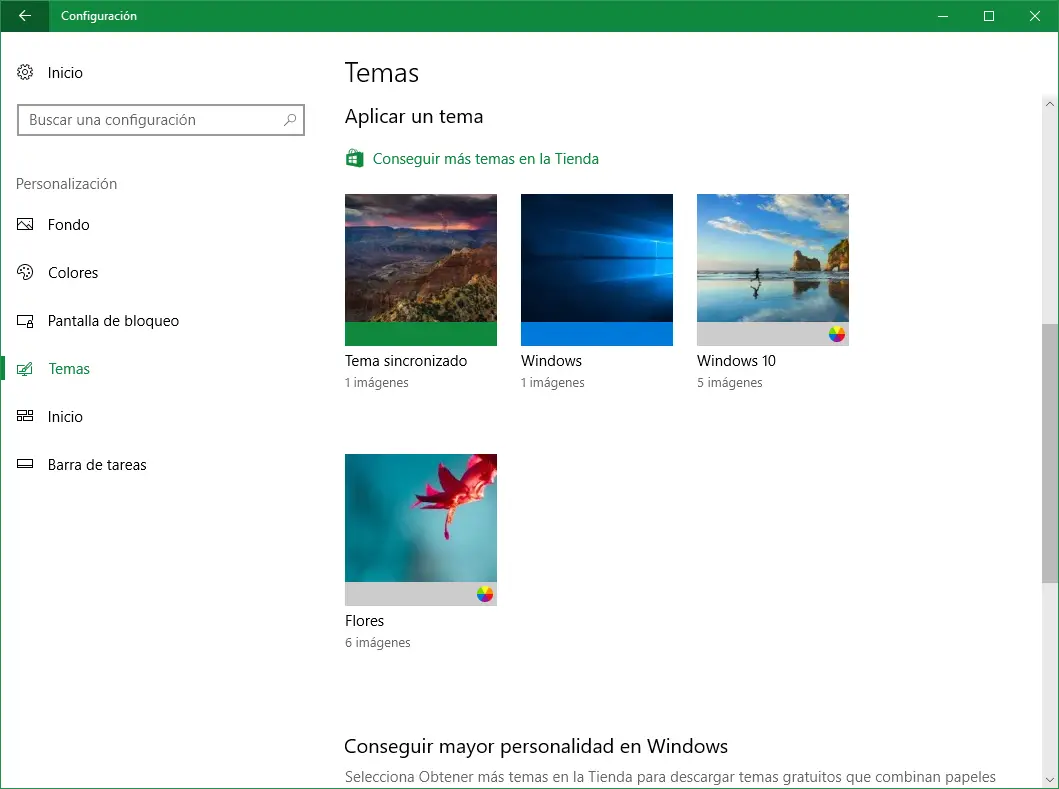This screenshot has width=1059, height=789.
Task: Click blue accent bar of Windows theme
Action: pos(596,334)
